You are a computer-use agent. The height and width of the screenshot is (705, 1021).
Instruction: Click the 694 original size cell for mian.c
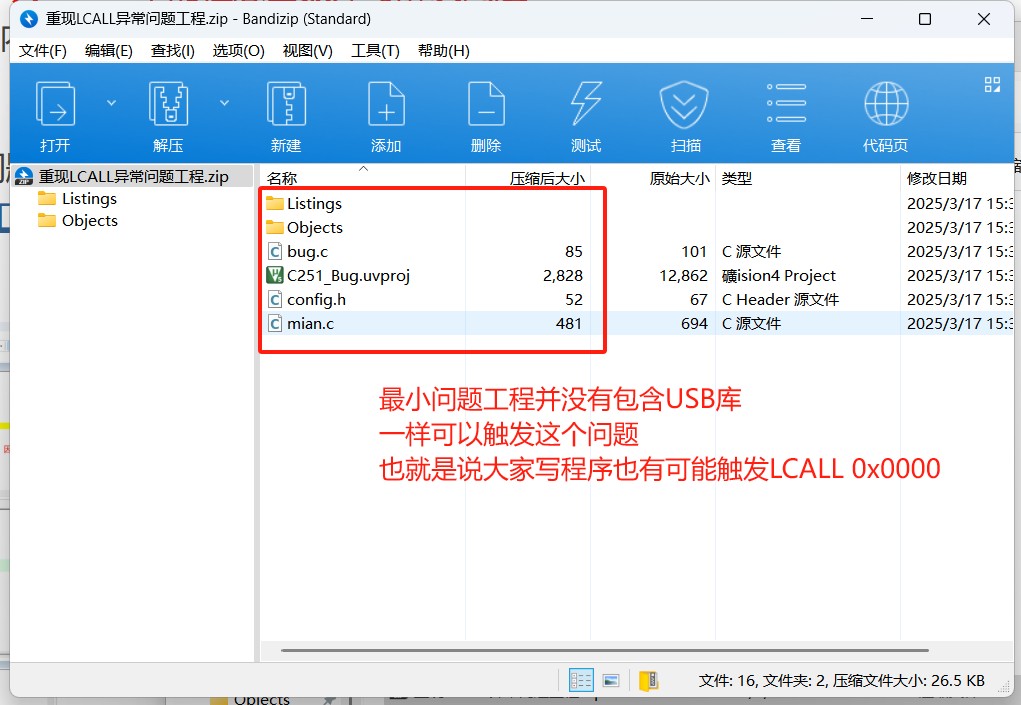coord(694,324)
